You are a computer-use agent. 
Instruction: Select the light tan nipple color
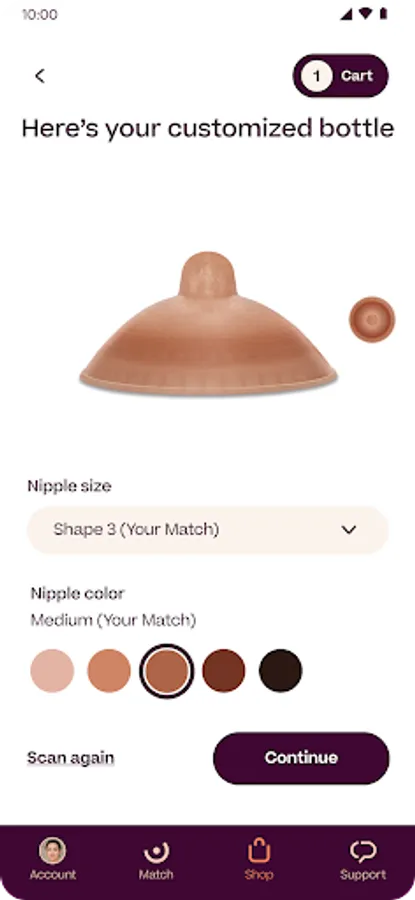[109, 670]
